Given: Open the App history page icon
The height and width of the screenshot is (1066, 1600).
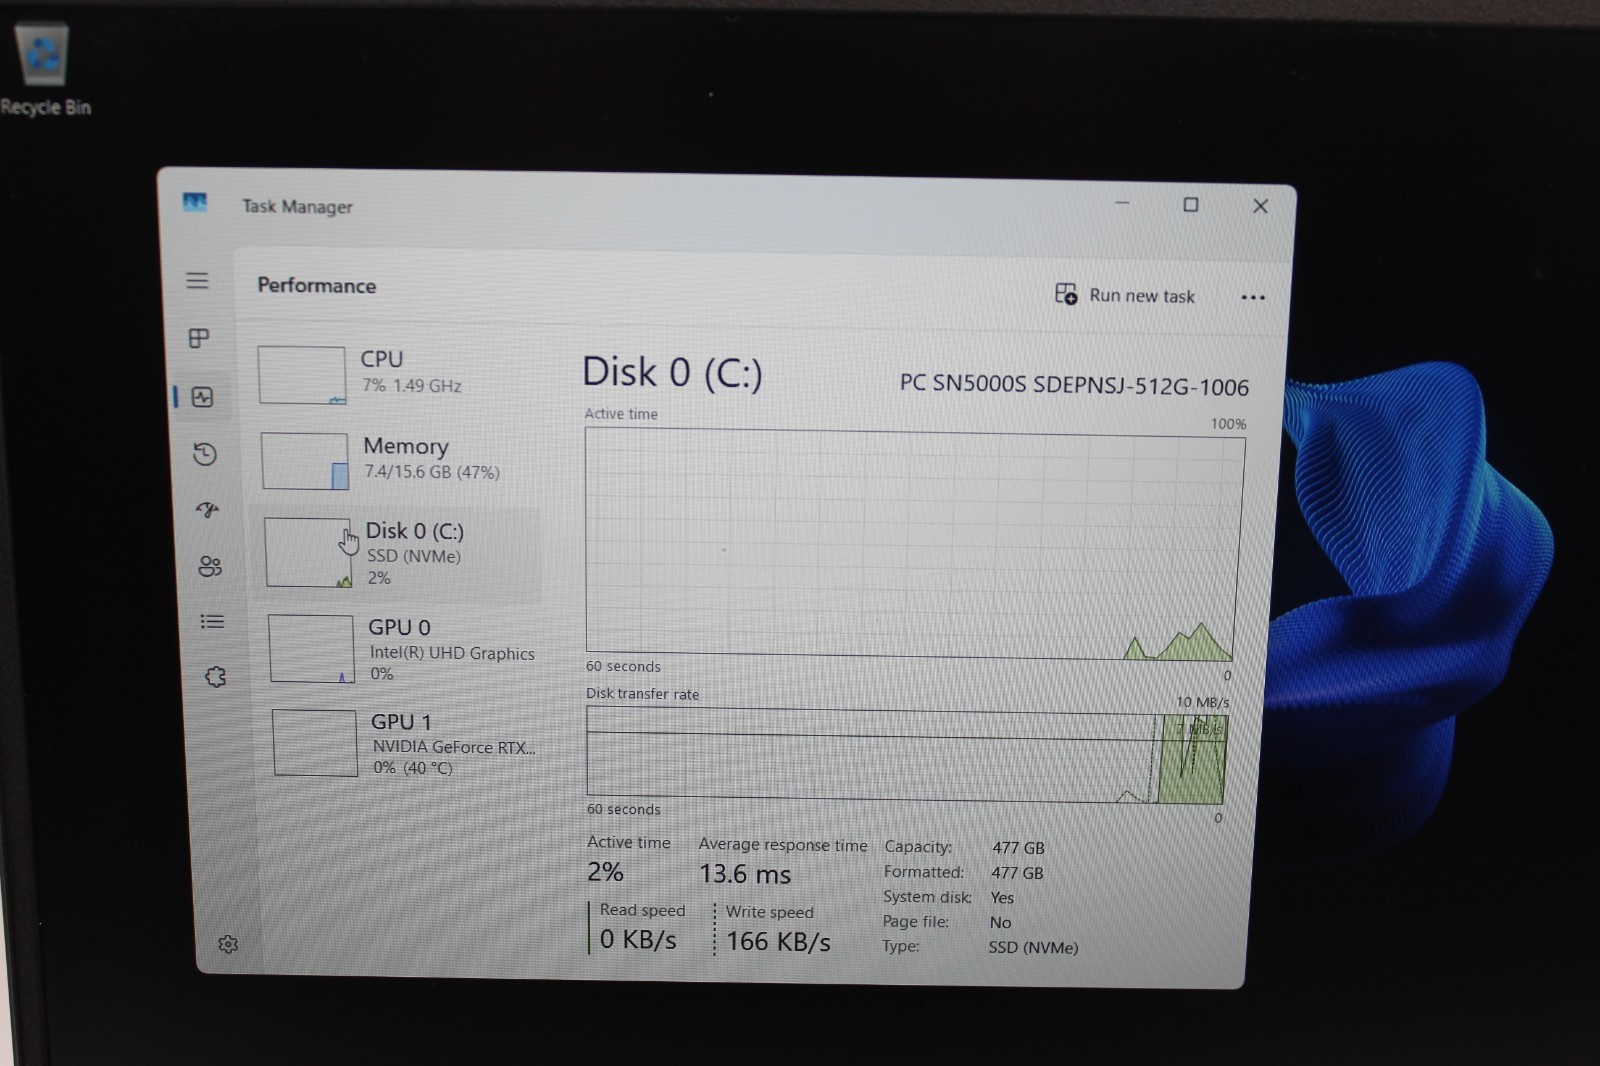Looking at the screenshot, I should pos(204,454).
